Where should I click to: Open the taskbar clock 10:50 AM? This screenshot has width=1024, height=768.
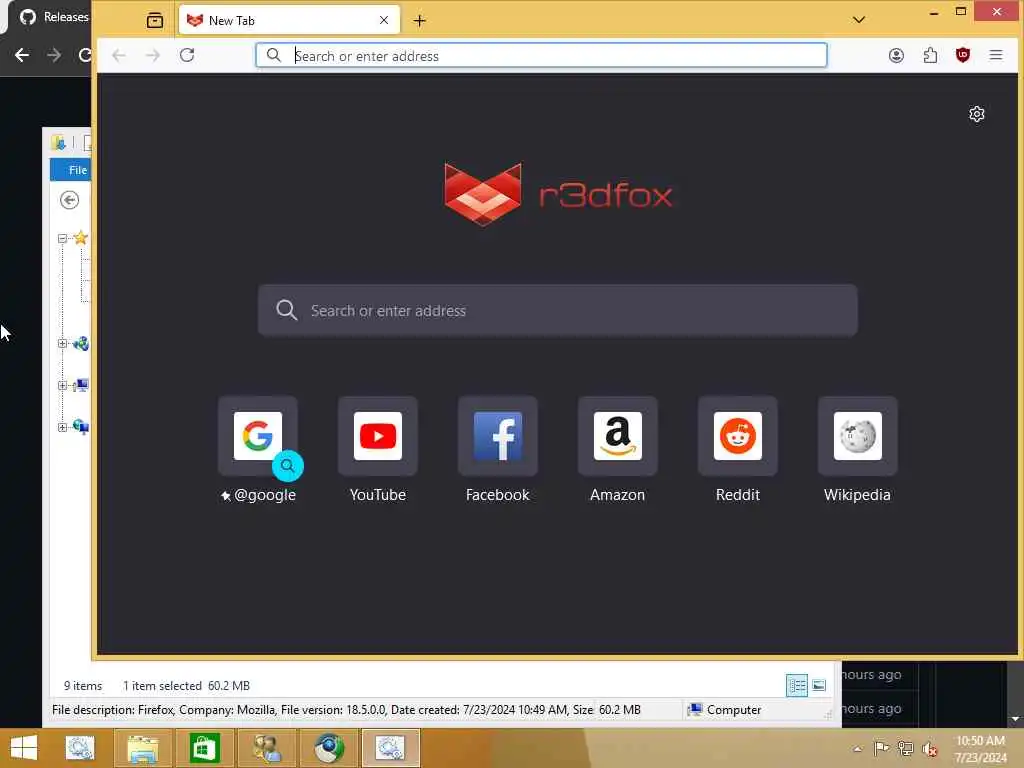980,748
